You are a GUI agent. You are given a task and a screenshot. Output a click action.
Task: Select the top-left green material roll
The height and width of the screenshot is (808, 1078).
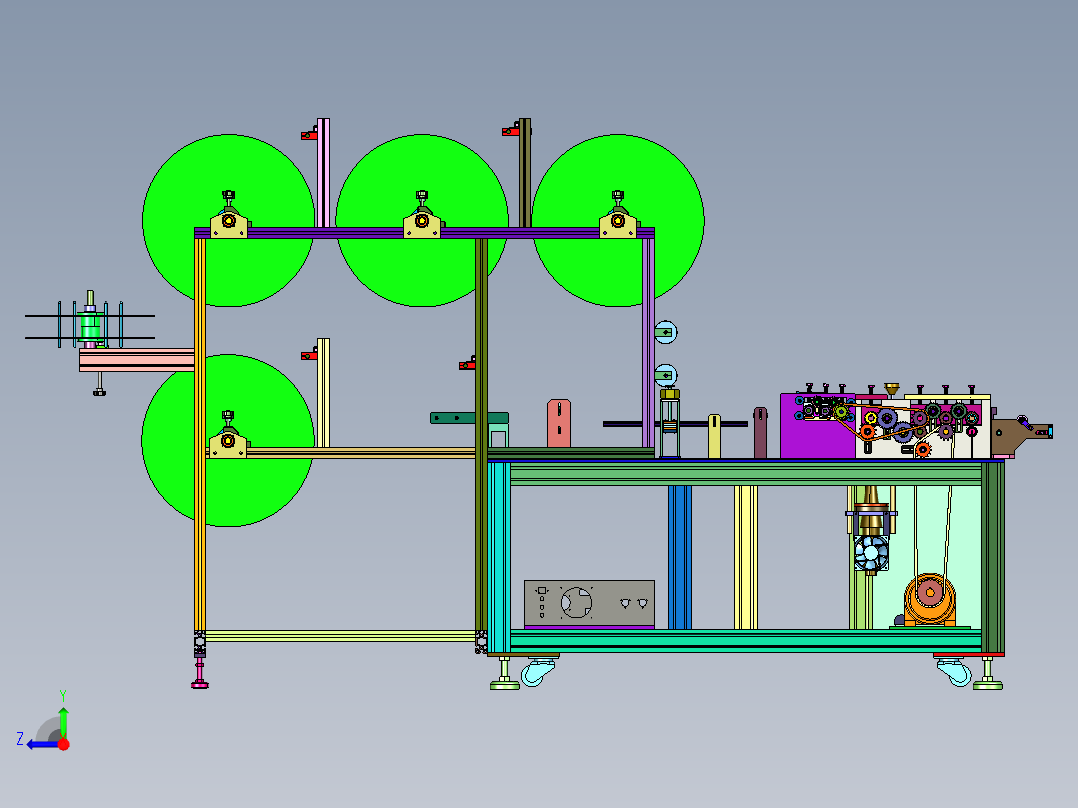tap(229, 220)
